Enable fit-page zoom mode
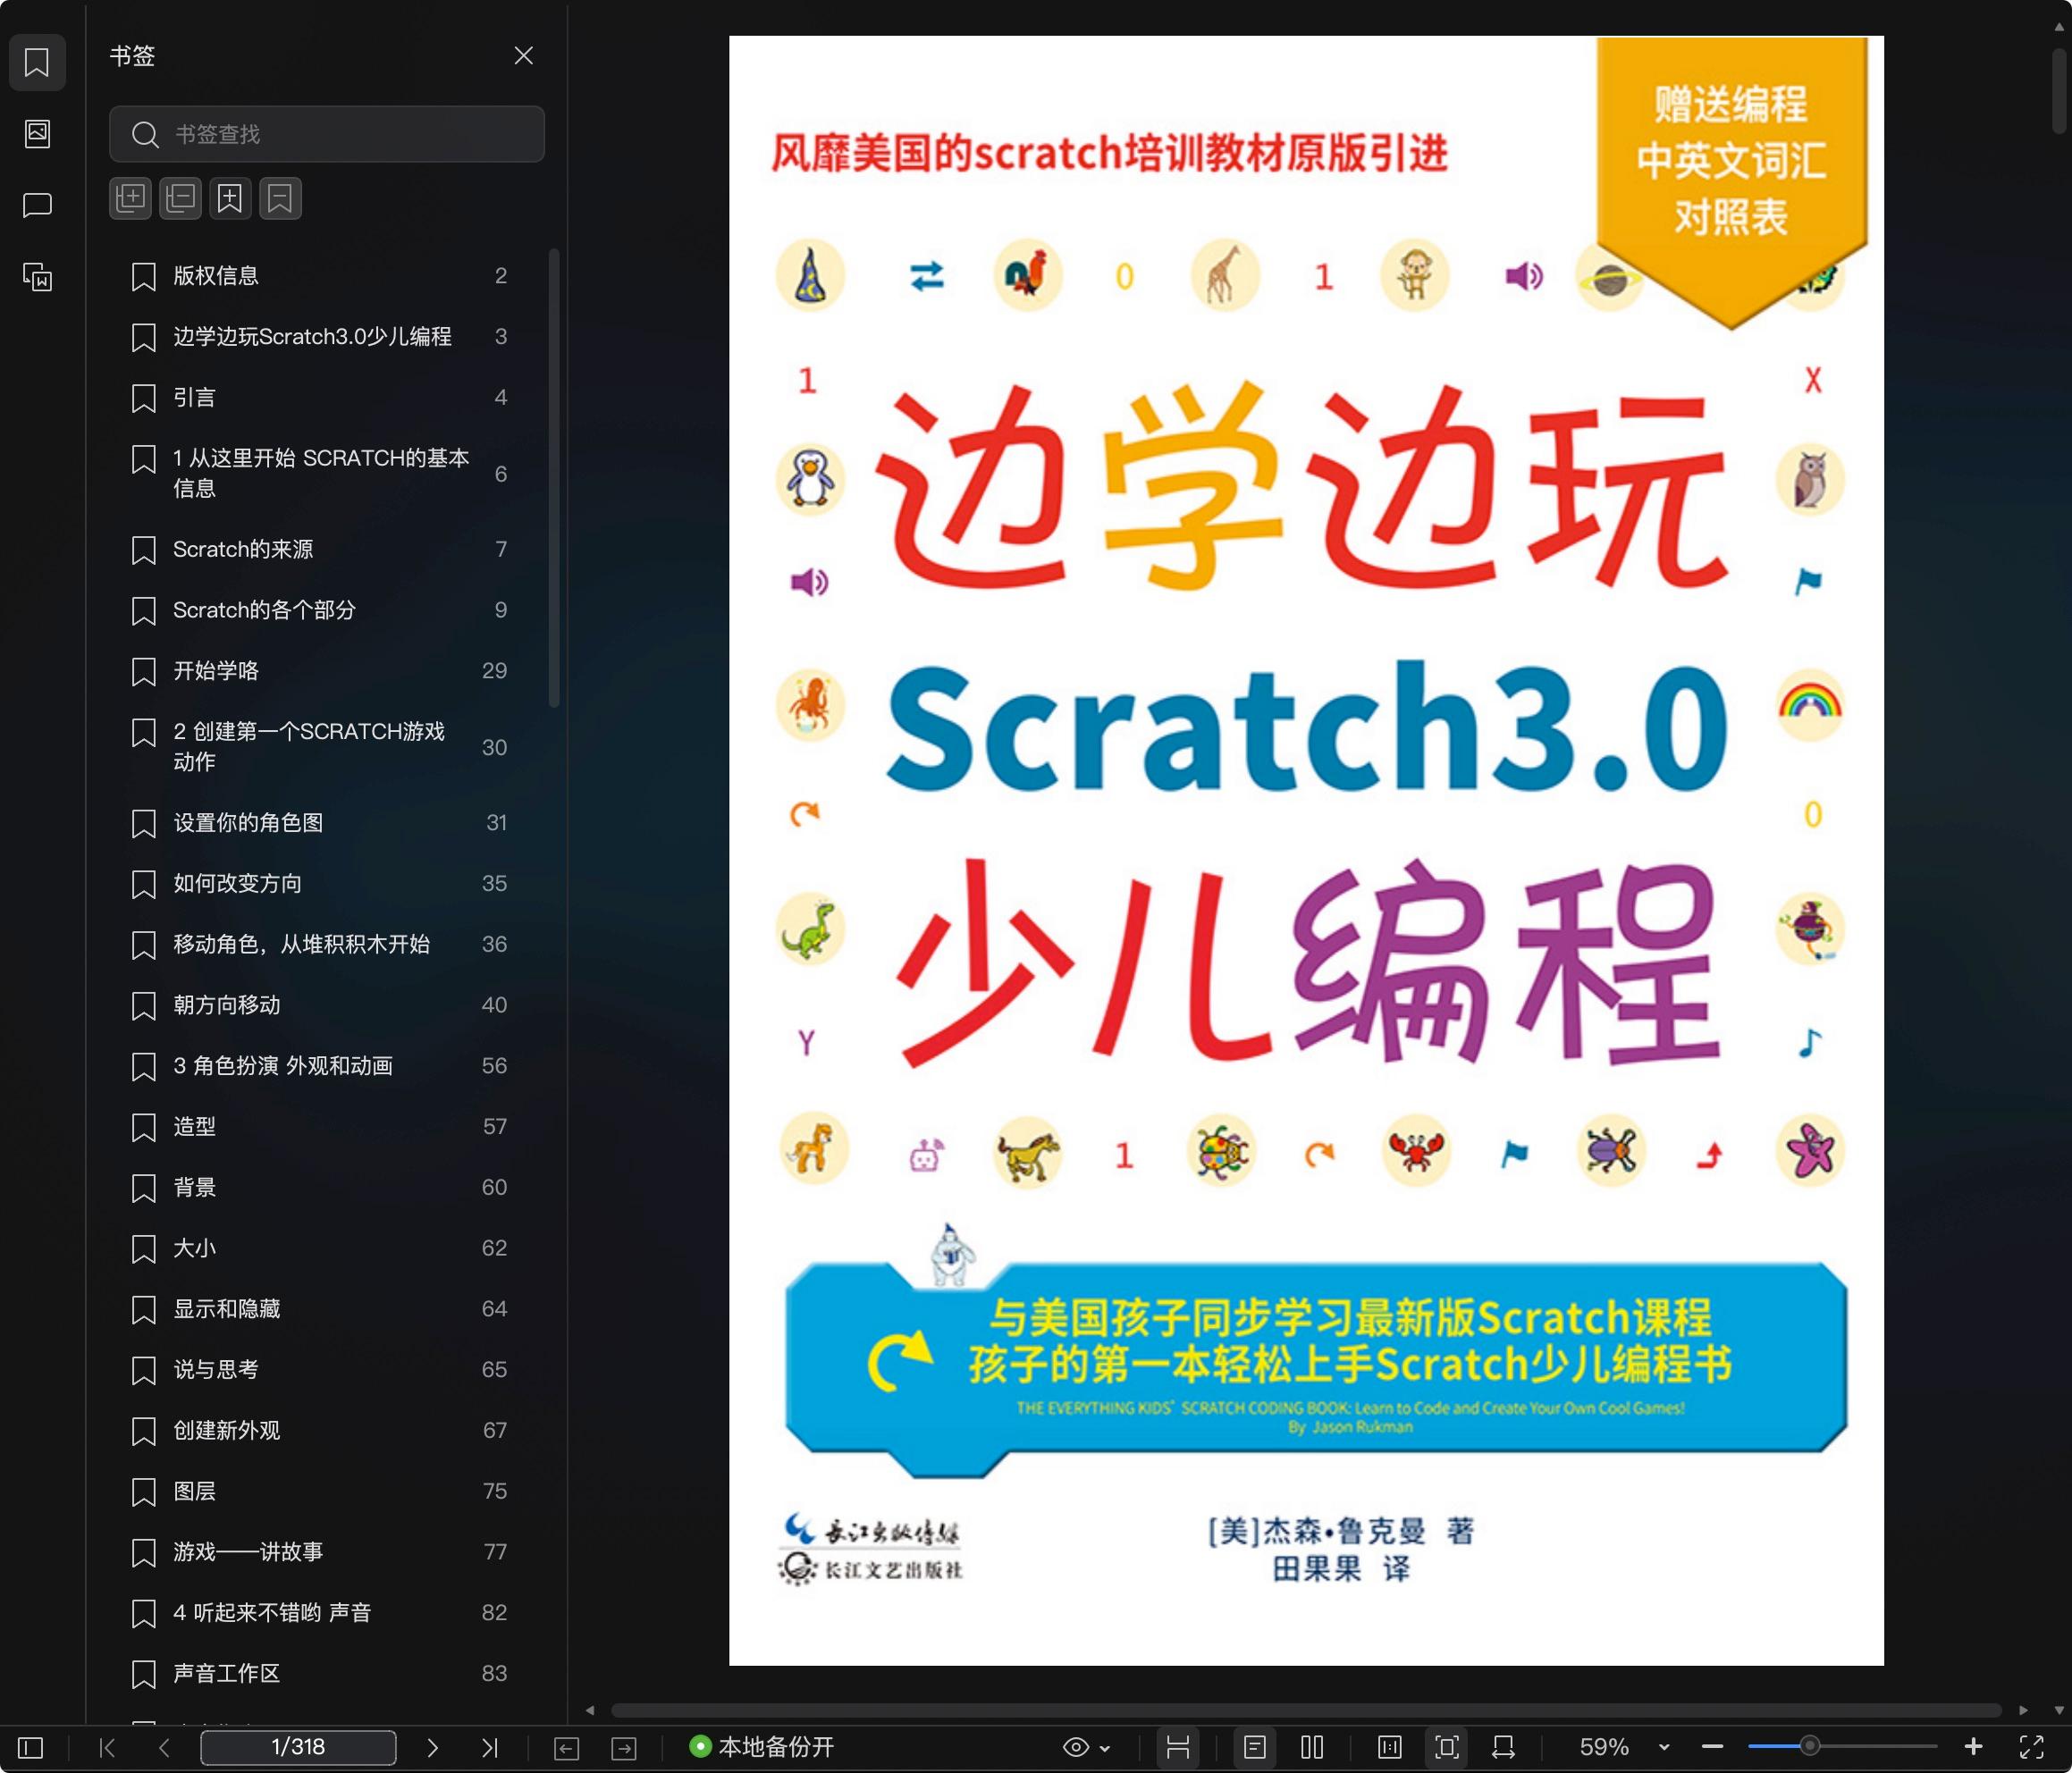 pos(1447,1747)
